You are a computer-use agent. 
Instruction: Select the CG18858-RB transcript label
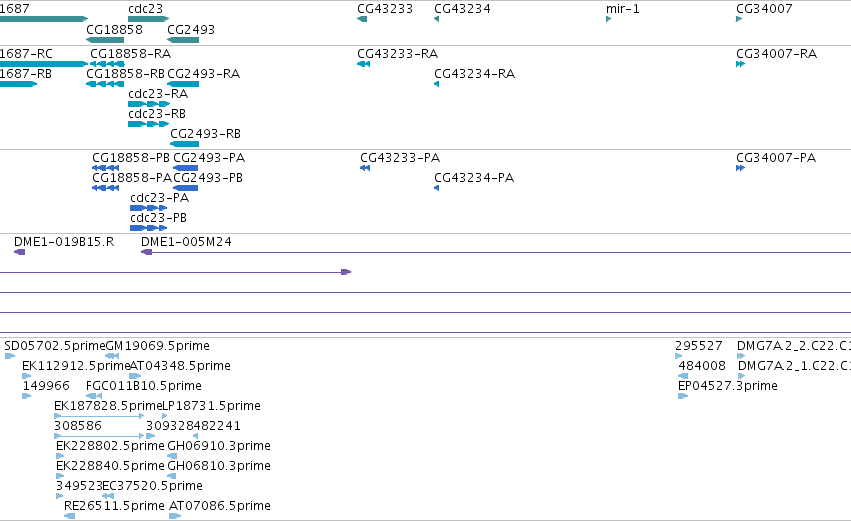pyautogui.click(x=125, y=74)
